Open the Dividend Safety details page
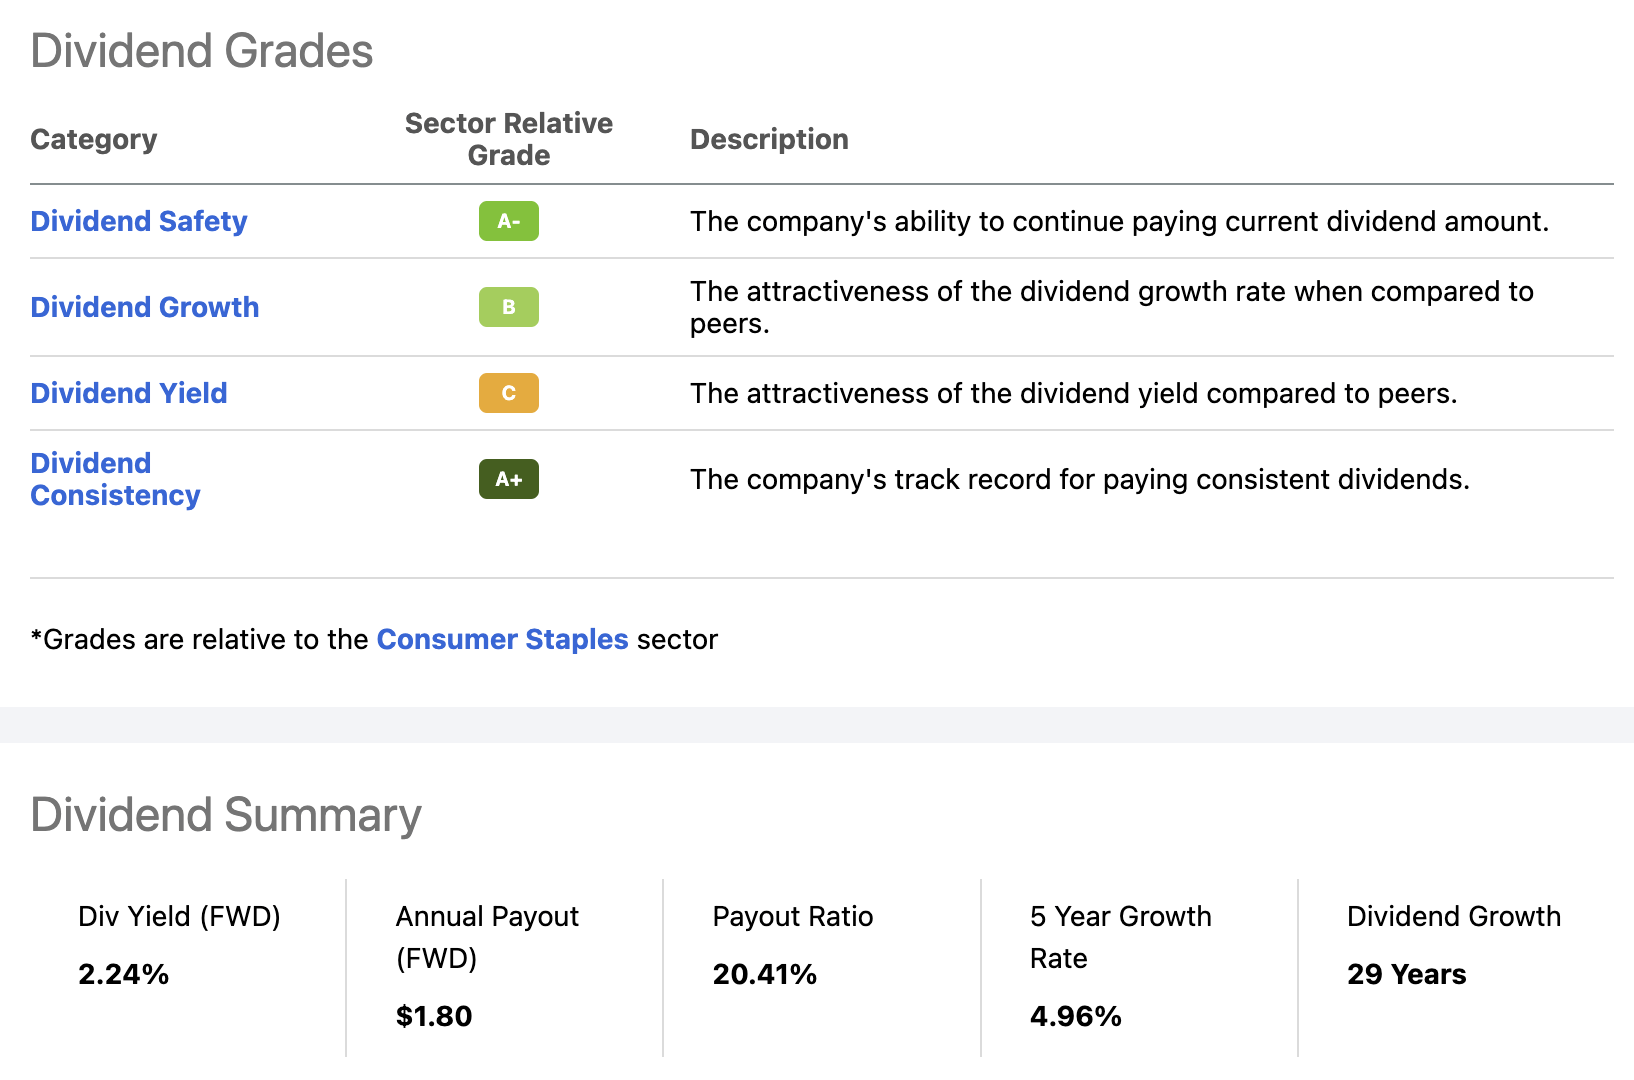Image resolution: width=1634 pixels, height=1080 pixels. [138, 221]
